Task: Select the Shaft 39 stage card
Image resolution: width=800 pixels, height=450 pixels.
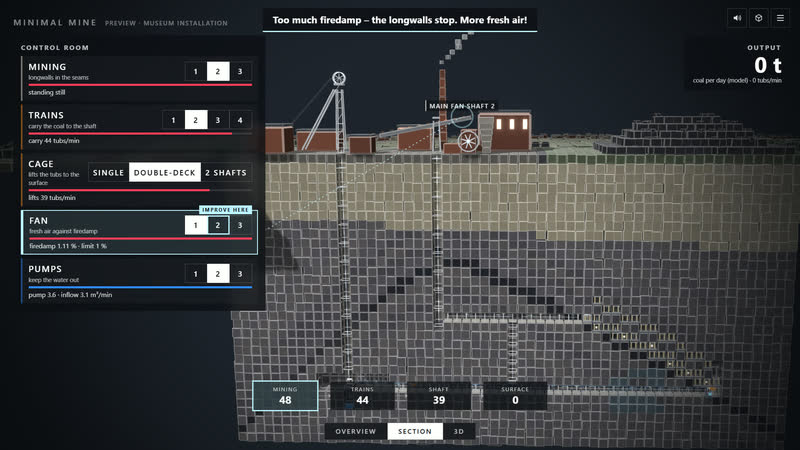Action: 439,395
